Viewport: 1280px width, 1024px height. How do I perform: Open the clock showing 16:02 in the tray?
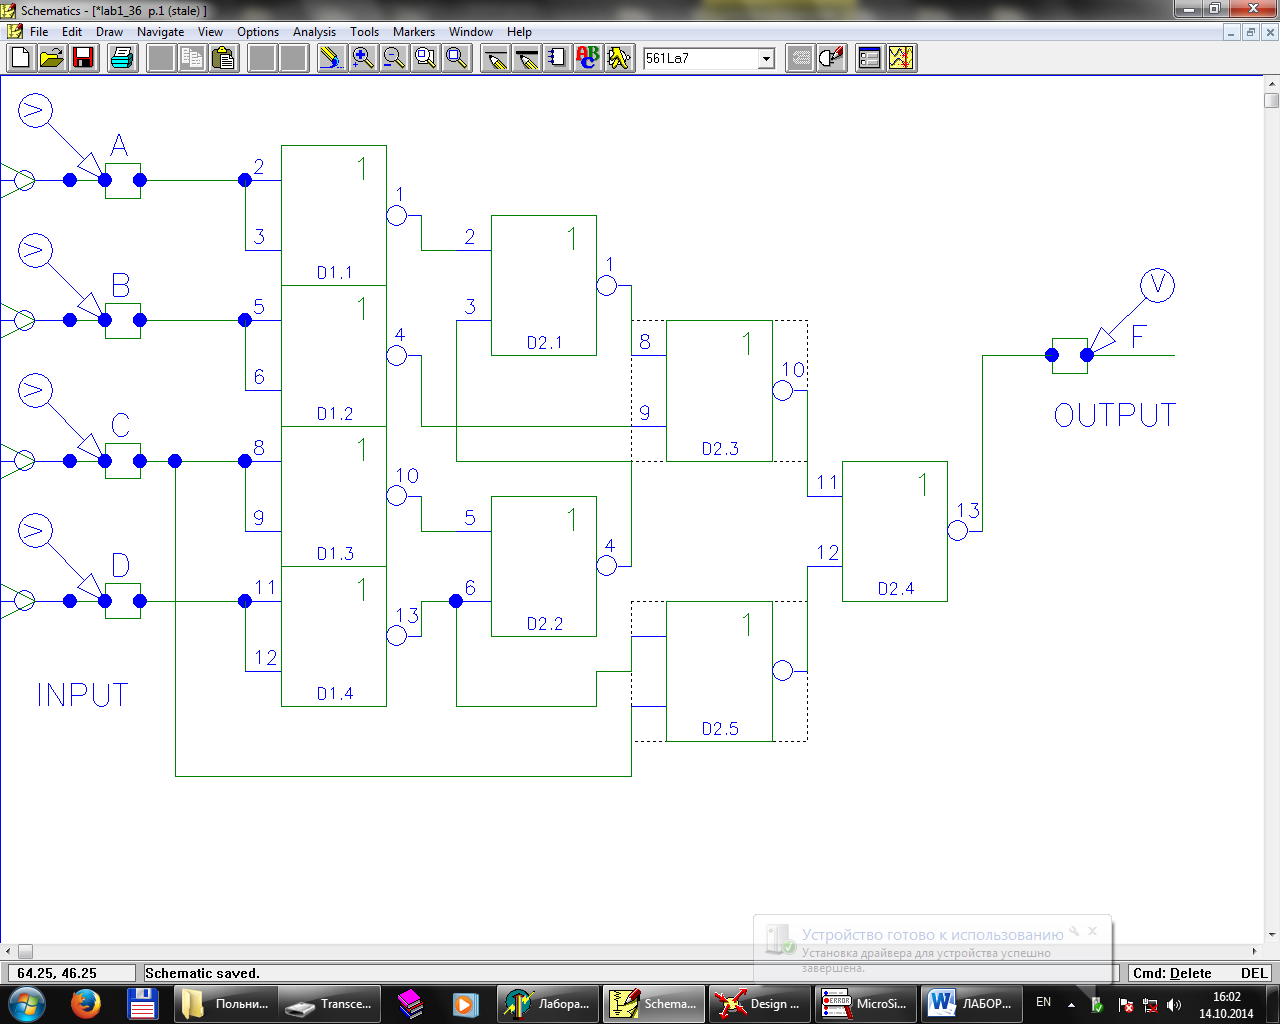(x=1226, y=1005)
